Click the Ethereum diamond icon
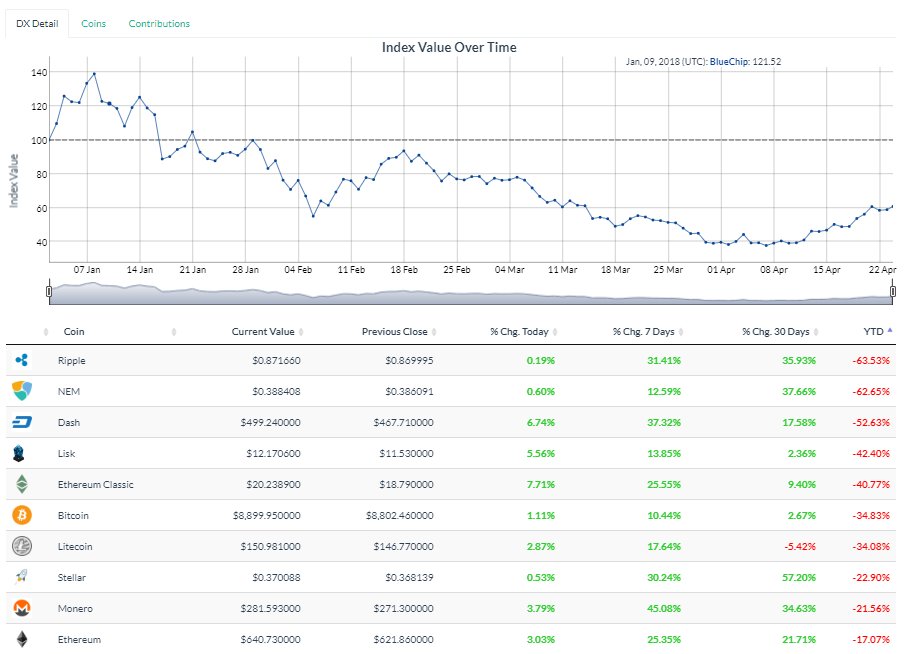 [24, 640]
